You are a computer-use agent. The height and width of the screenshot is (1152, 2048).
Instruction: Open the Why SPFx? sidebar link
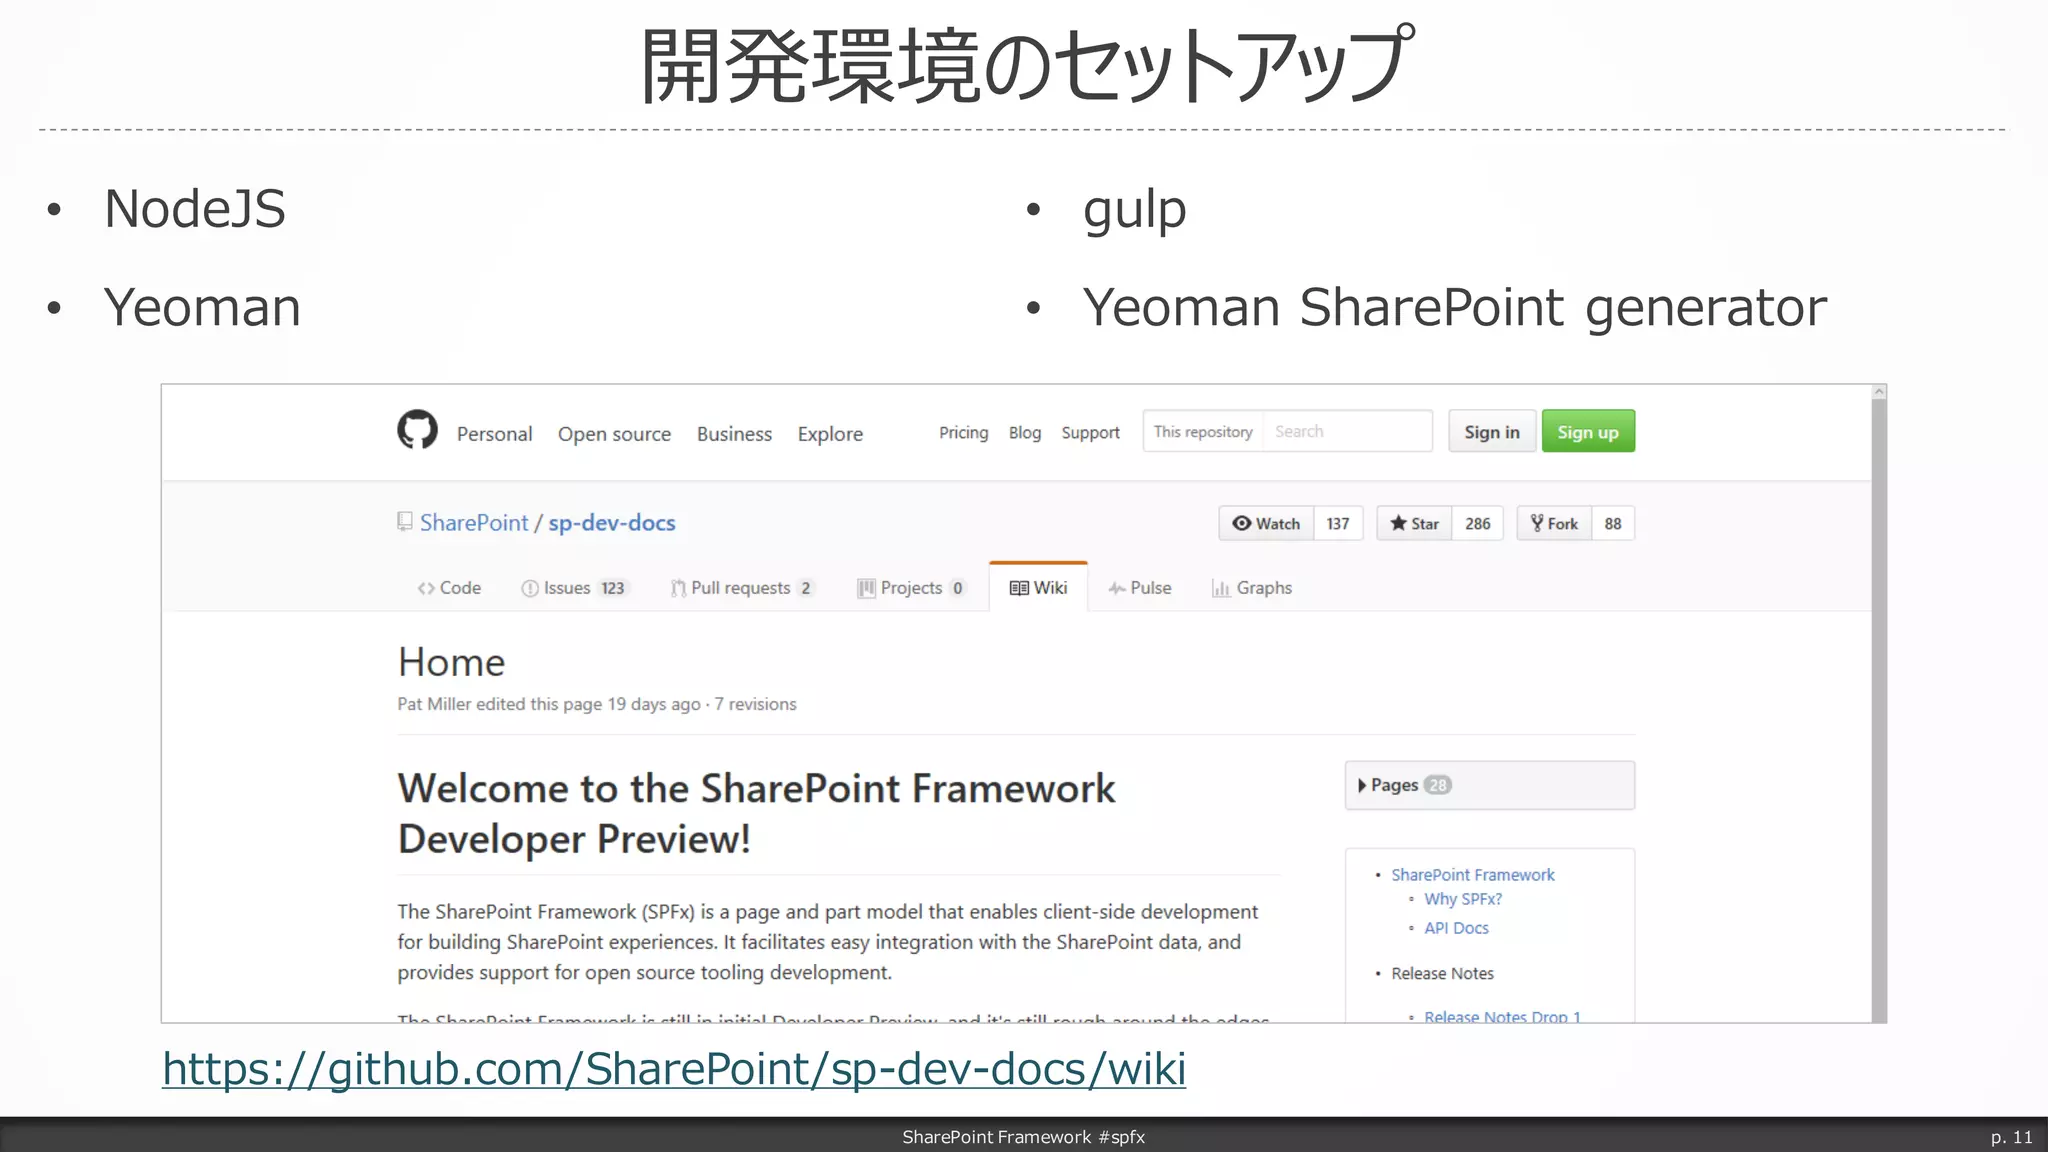pos(1463,899)
